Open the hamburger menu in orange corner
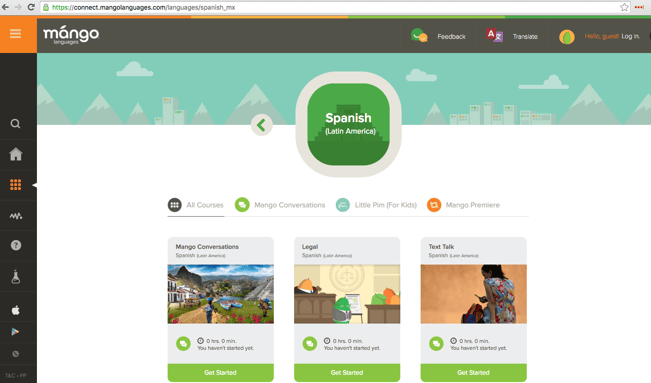This screenshot has height=383, width=651. (x=15, y=34)
